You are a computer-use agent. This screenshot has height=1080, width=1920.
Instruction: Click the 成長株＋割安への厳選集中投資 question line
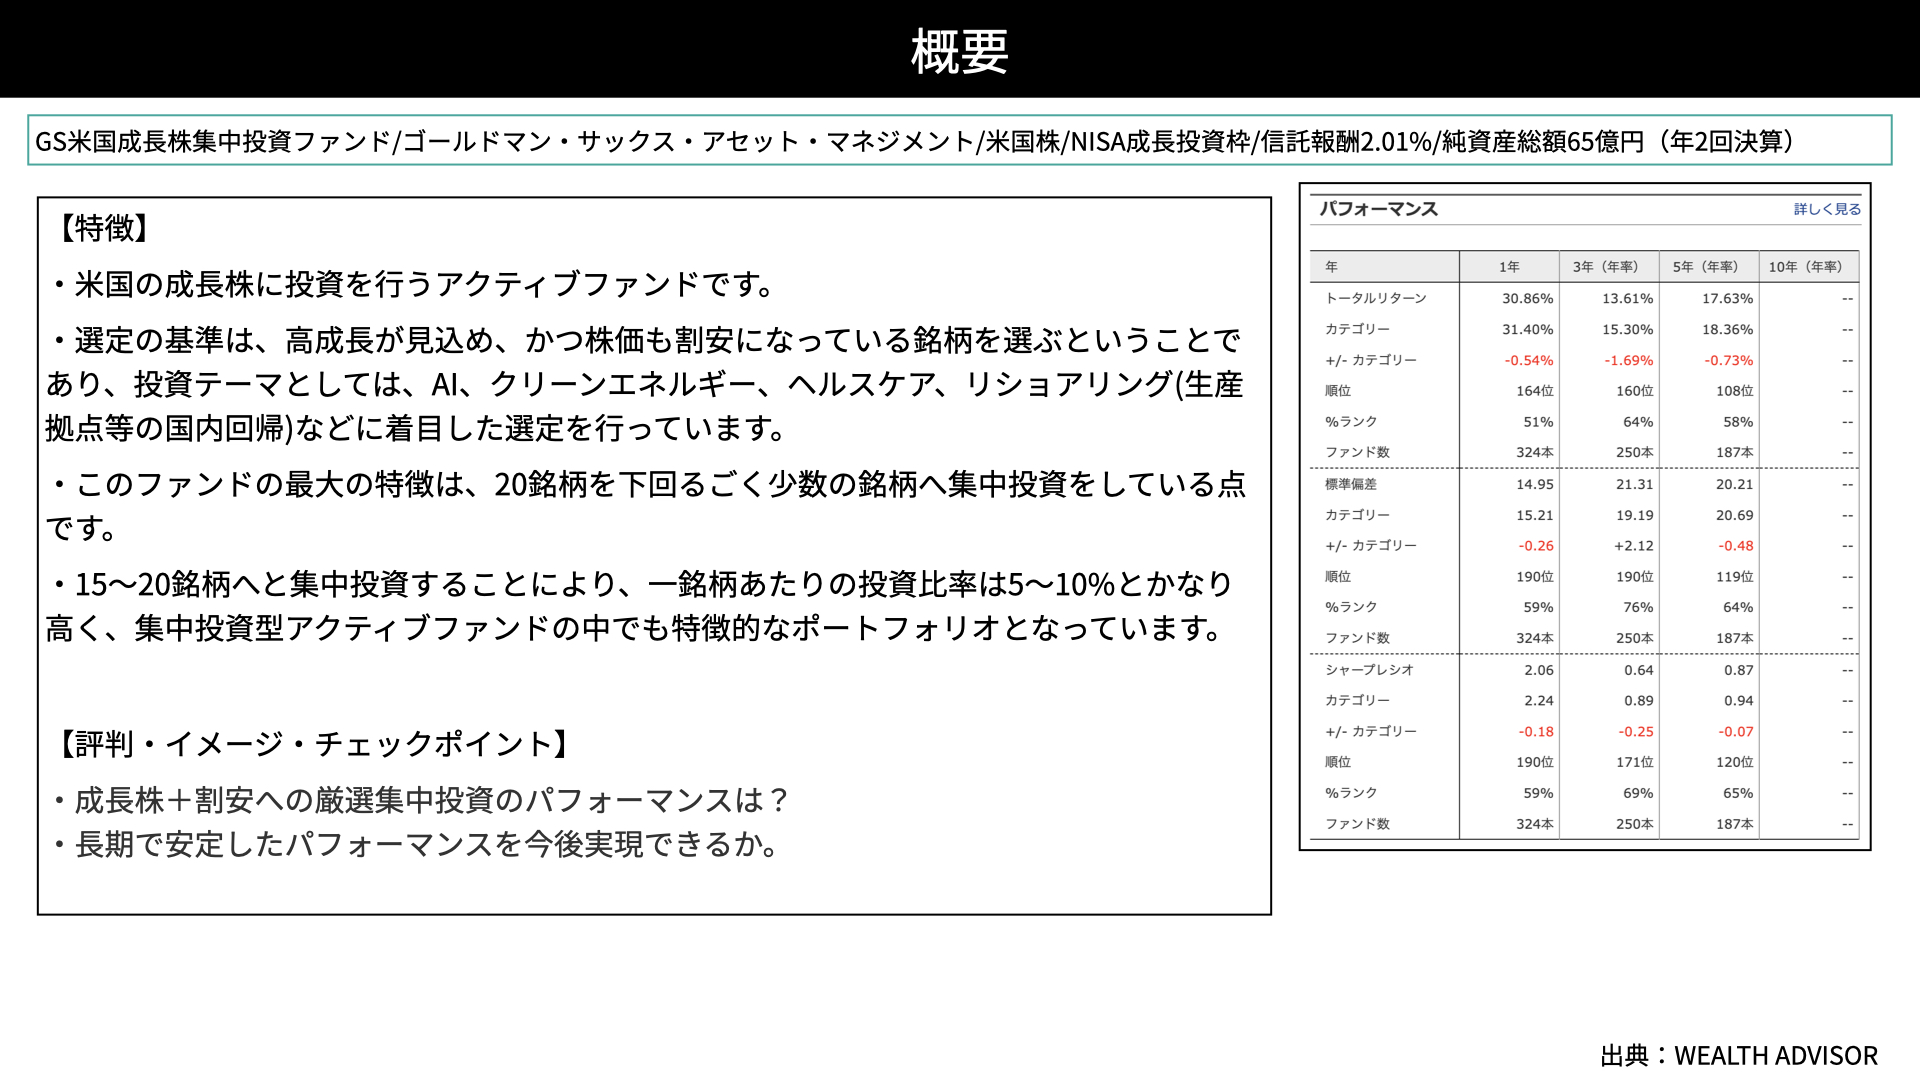click(x=421, y=801)
